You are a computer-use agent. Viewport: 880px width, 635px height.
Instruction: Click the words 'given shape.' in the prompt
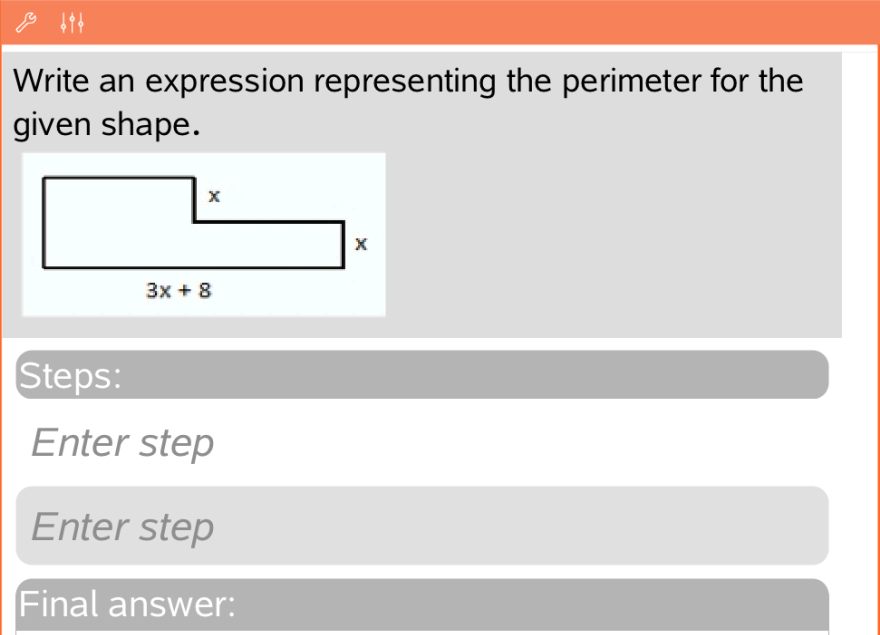point(101,126)
